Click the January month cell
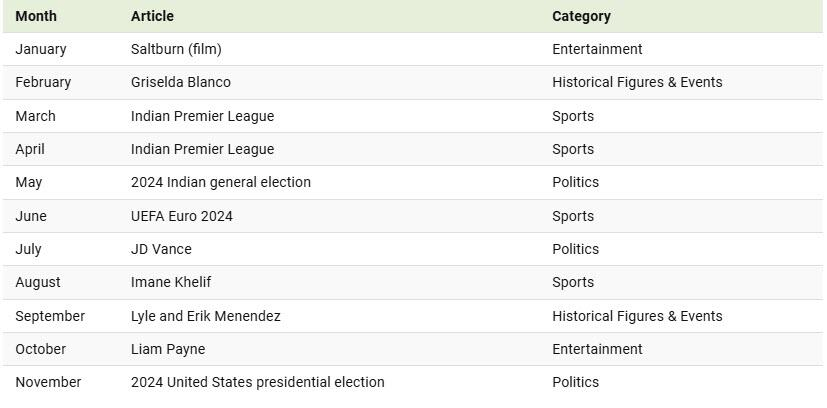The width and height of the screenshot is (827, 408). pyautogui.click(x=41, y=49)
